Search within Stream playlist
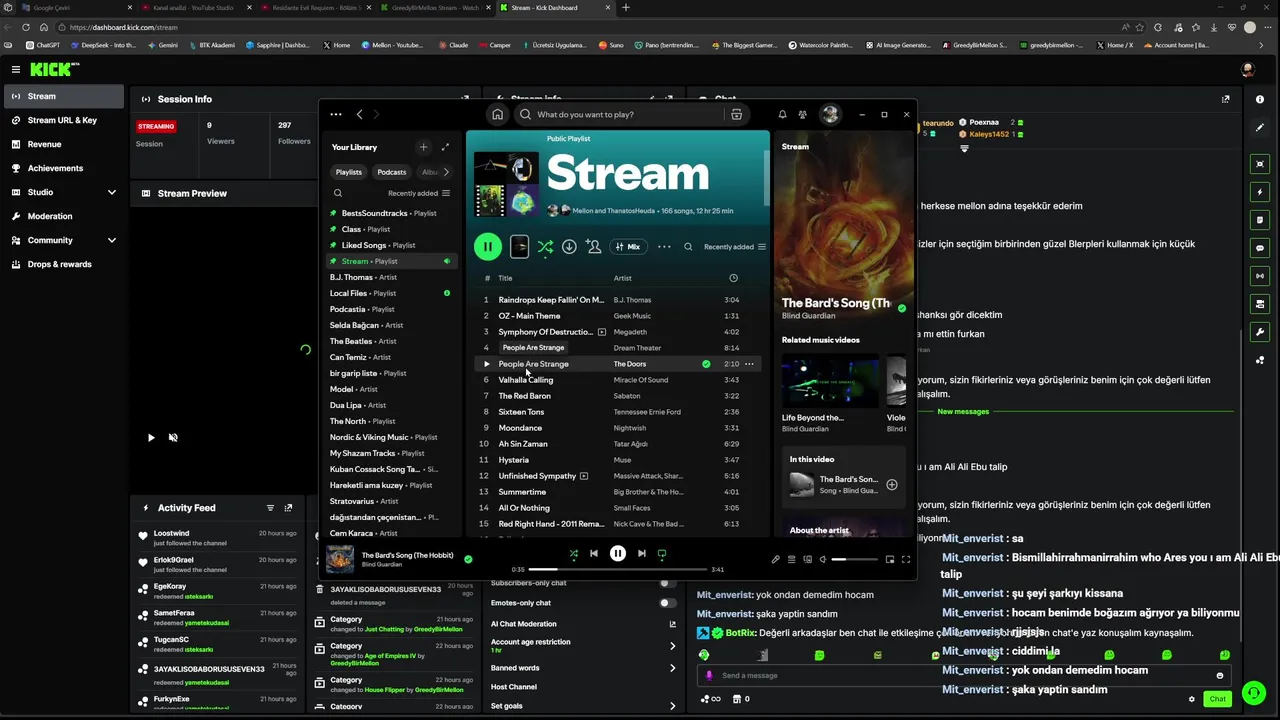The image size is (1280, 720). pyautogui.click(x=688, y=246)
